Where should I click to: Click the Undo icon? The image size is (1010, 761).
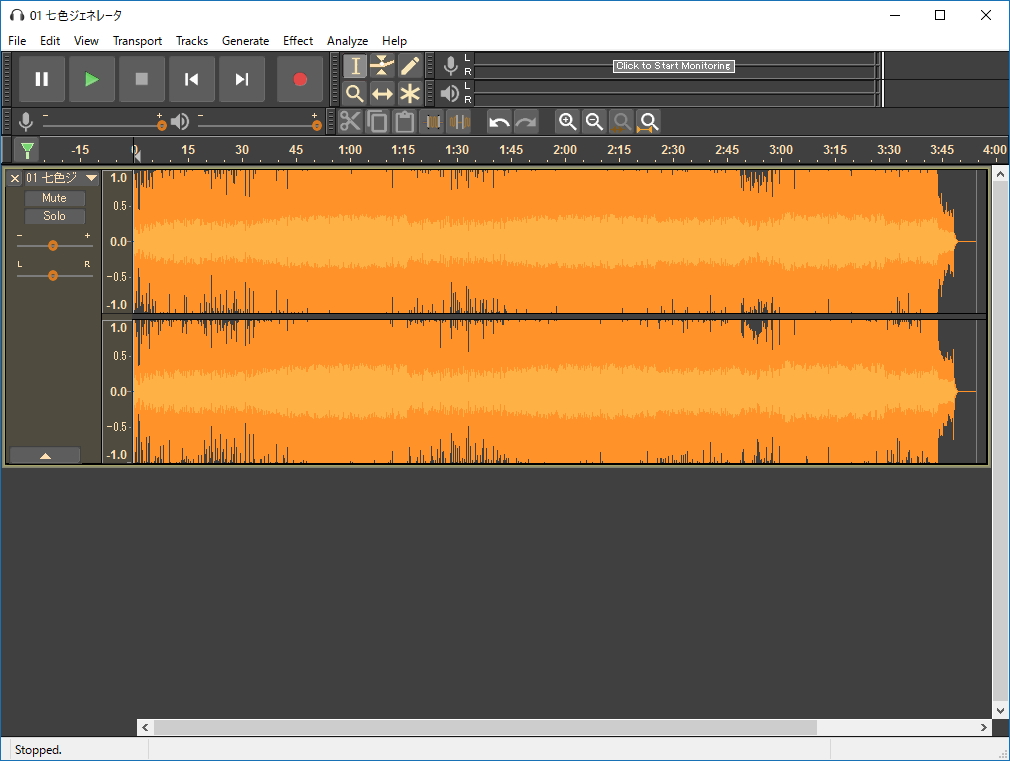click(498, 121)
